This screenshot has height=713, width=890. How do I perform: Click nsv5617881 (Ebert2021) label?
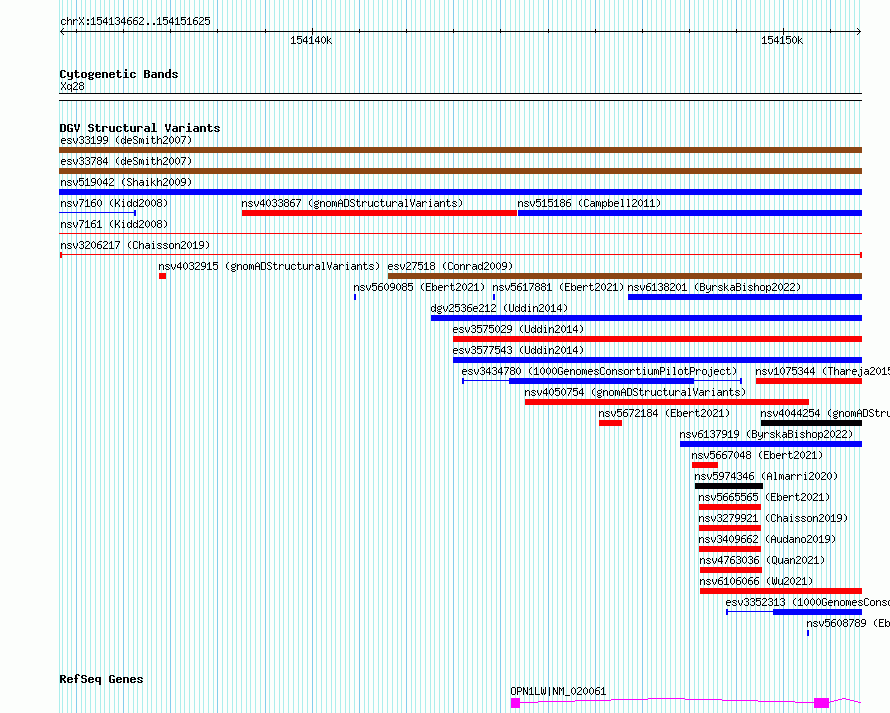558,287
